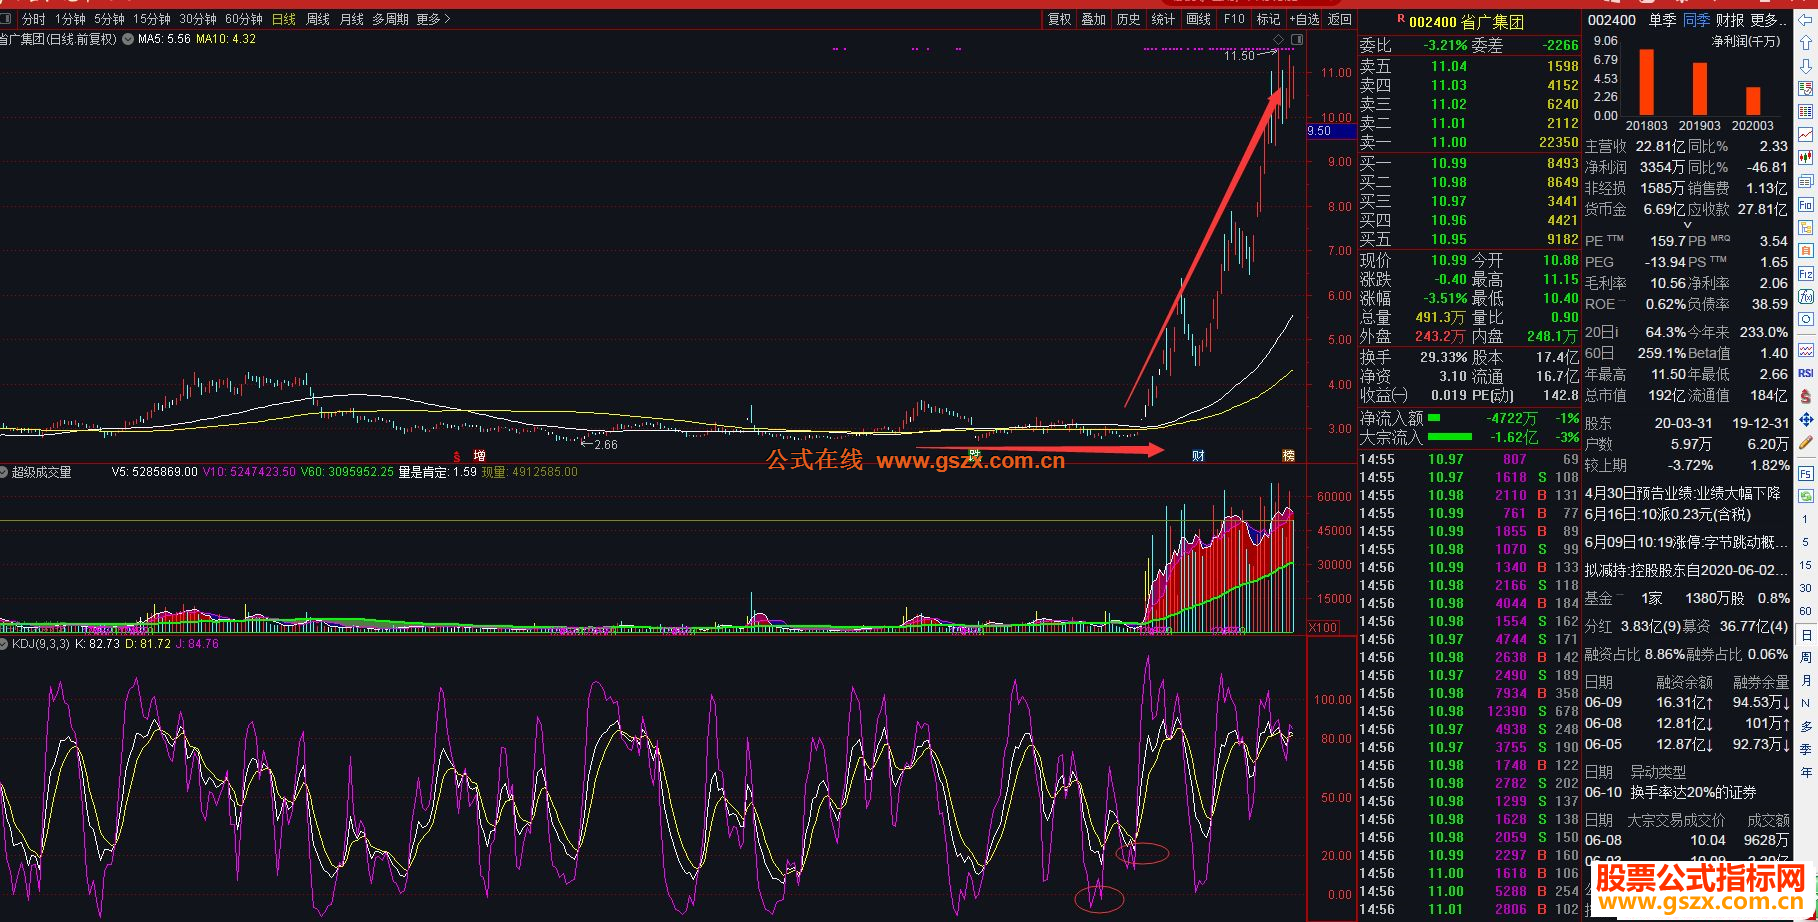Viewport: 1818px width, 922px height.
Task: Select the 日线 daily chart tab
Action: click(284, 19)
